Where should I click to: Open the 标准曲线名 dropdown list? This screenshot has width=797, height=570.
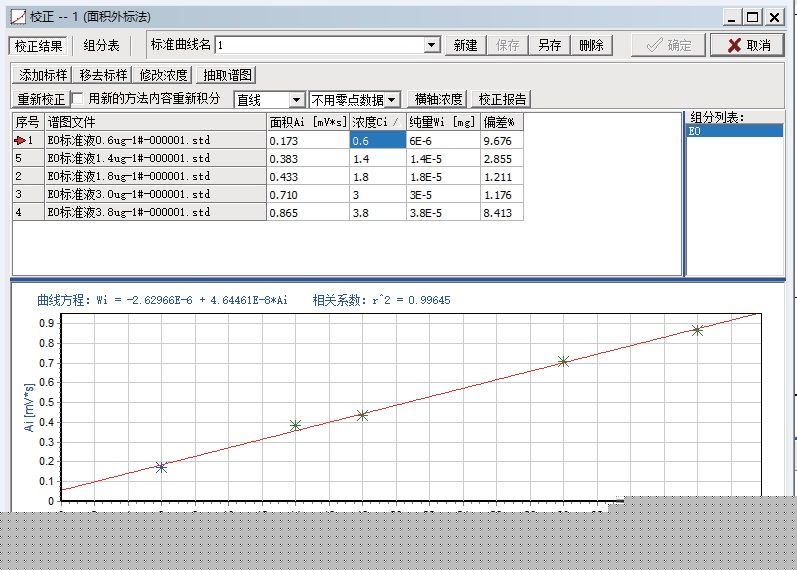click(x=432, y=45)
